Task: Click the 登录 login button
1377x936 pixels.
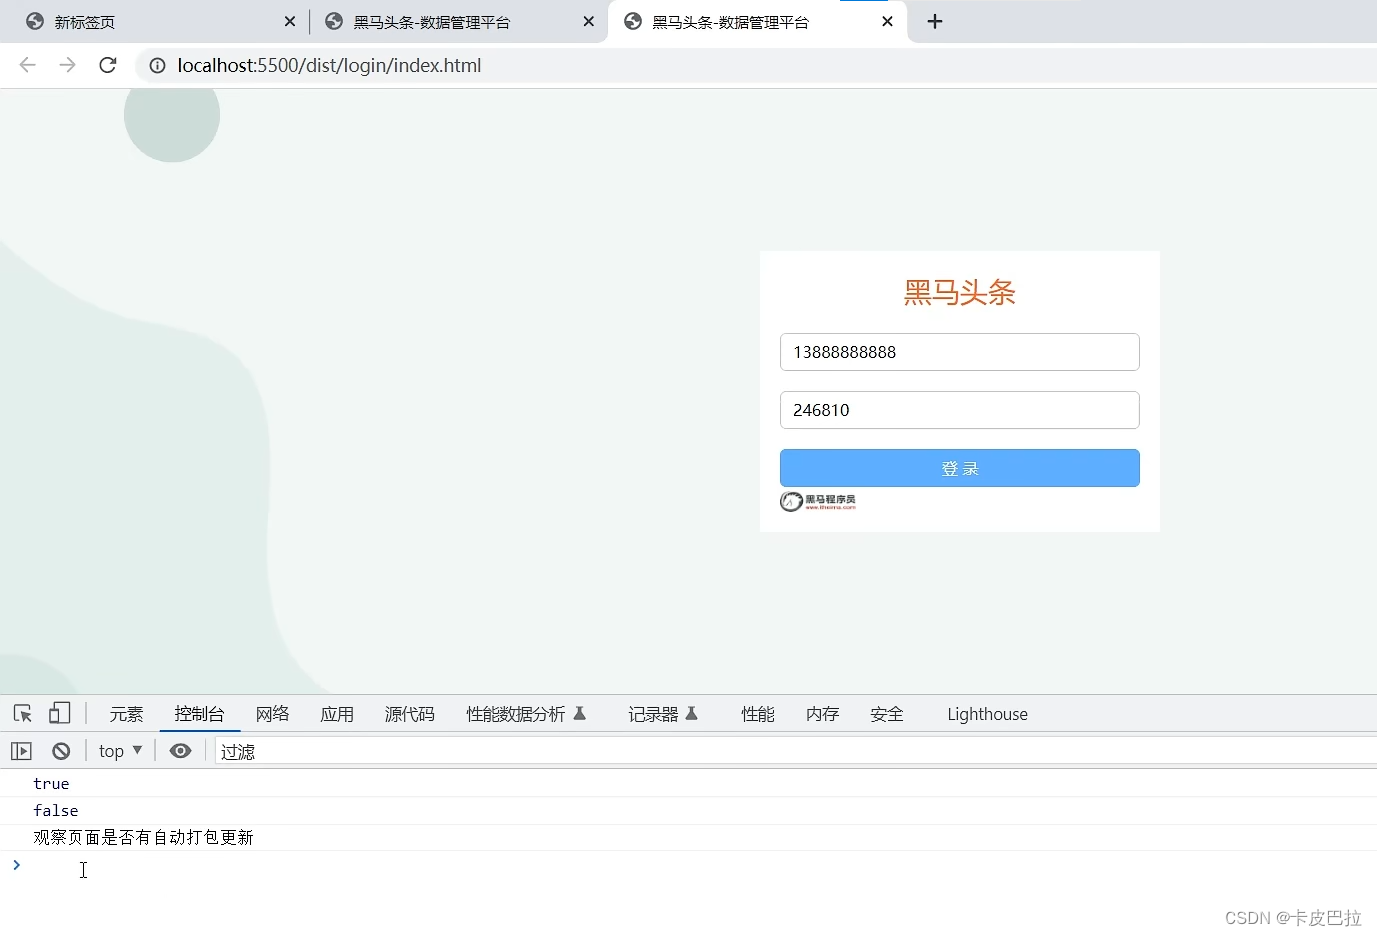Action: [x=960, y=468]
